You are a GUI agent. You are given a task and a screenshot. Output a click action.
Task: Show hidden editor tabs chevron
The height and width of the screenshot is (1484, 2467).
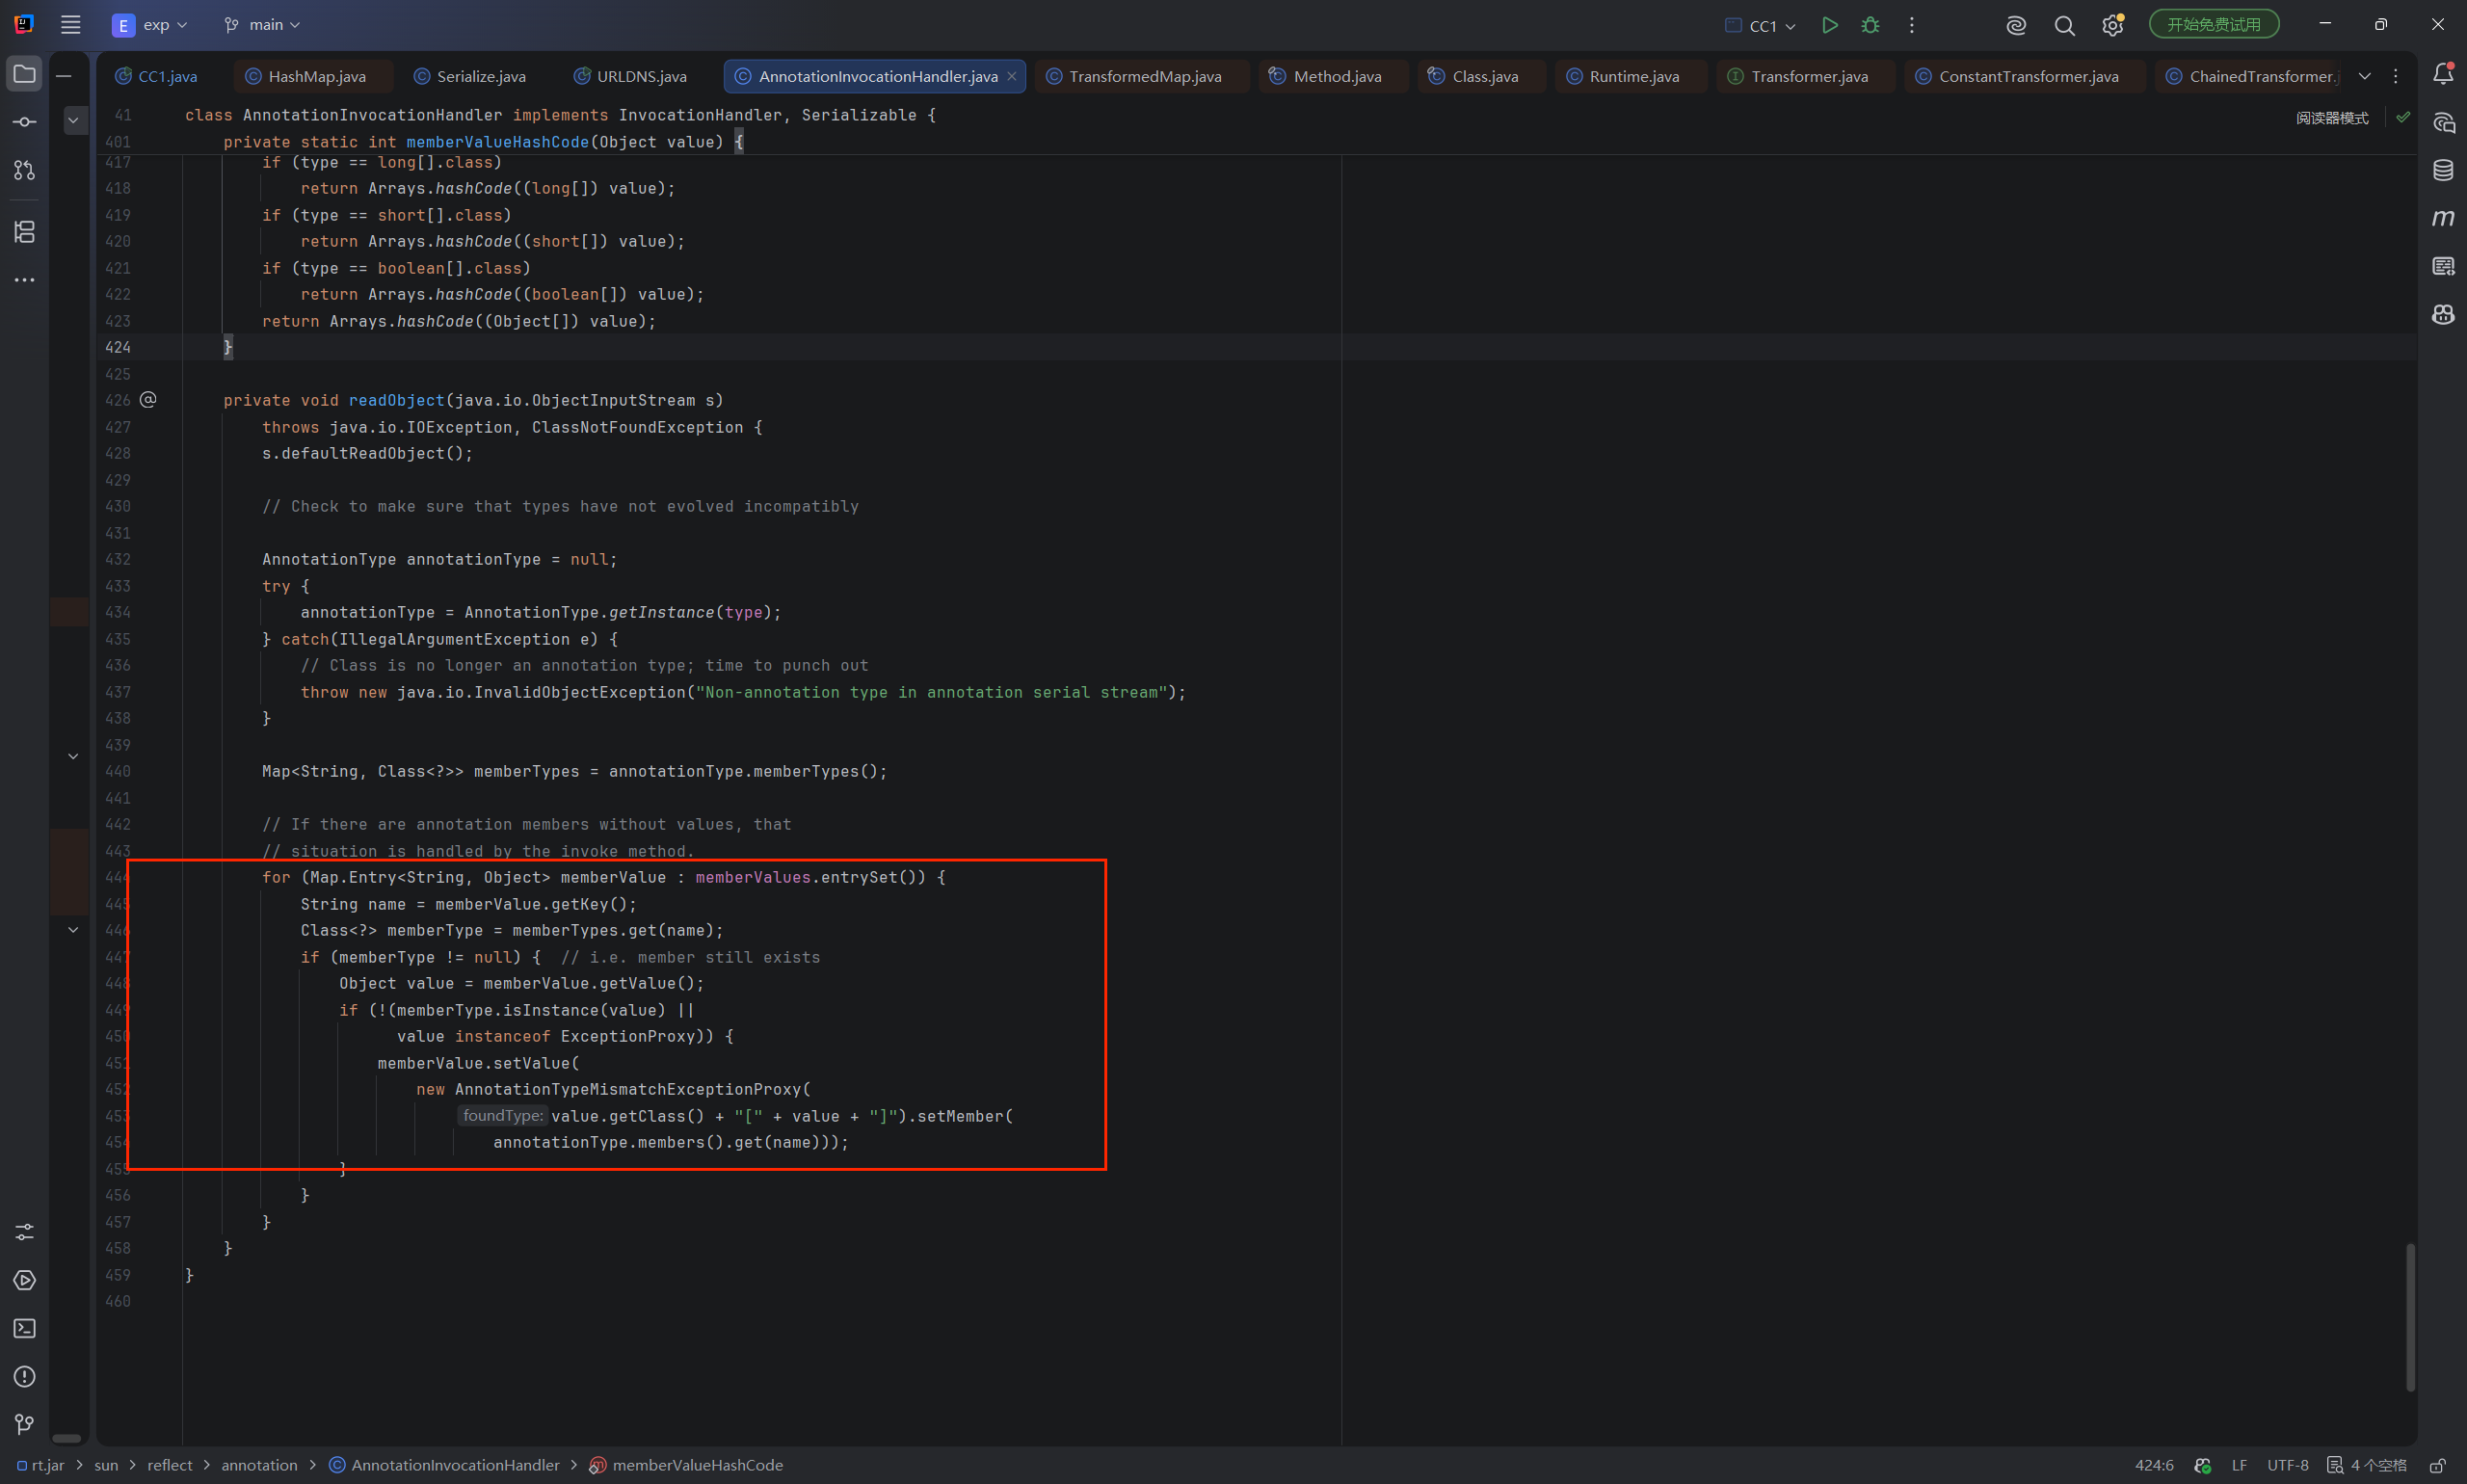coord(2364,76)
